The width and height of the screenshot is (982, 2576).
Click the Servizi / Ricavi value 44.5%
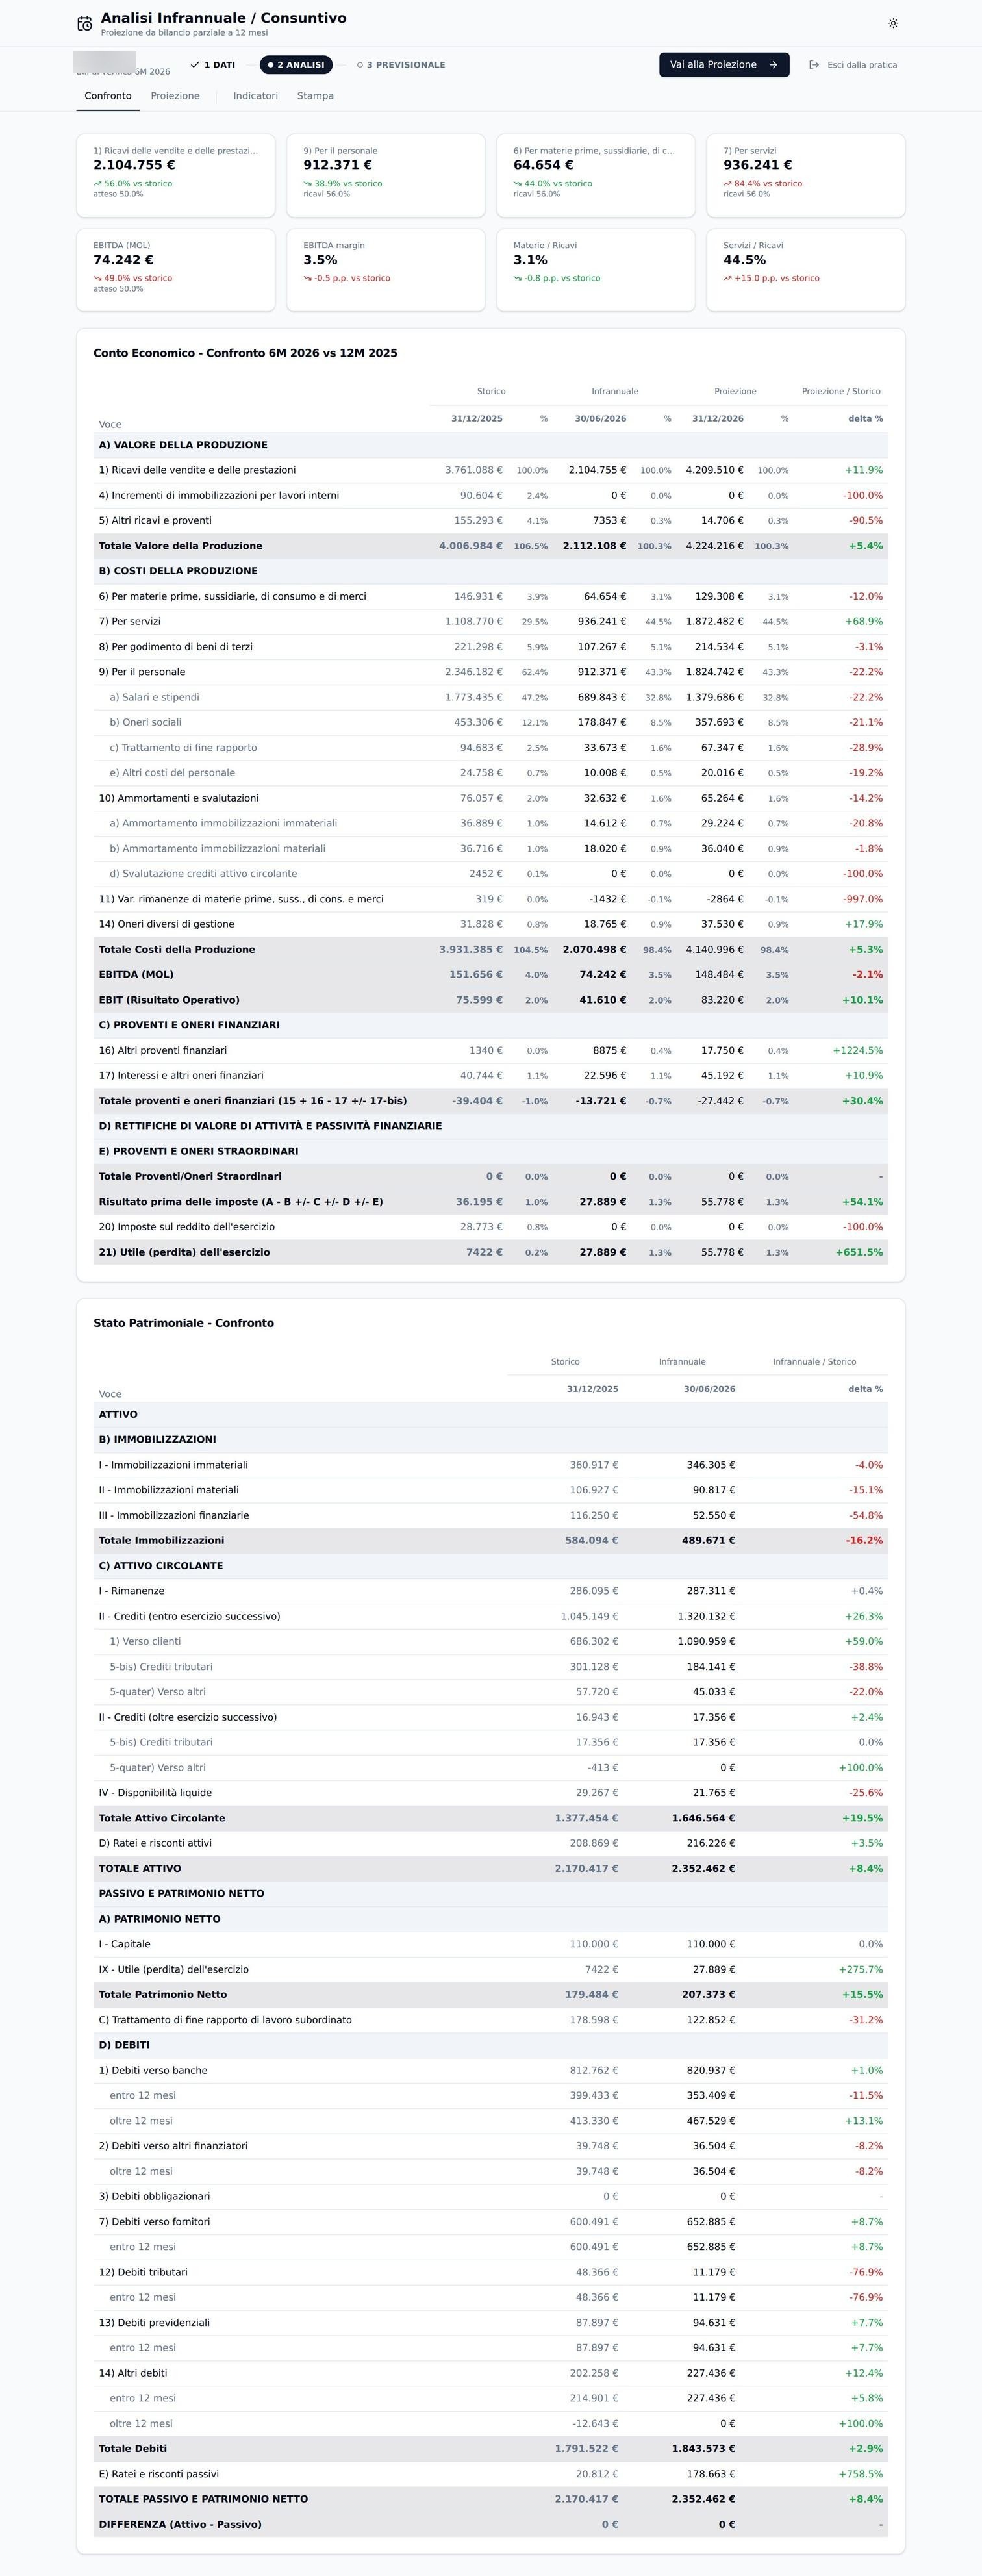click(x=745, y=260)
